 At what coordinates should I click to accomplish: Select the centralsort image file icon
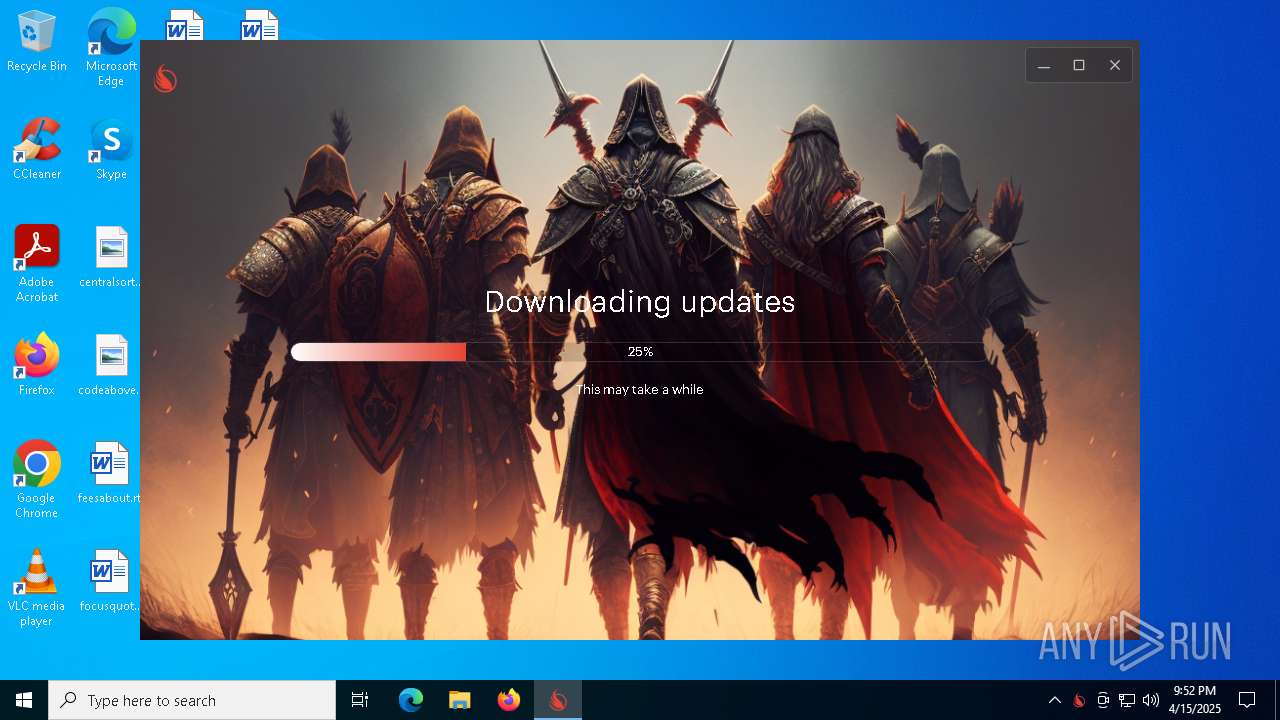pos(111,257)
